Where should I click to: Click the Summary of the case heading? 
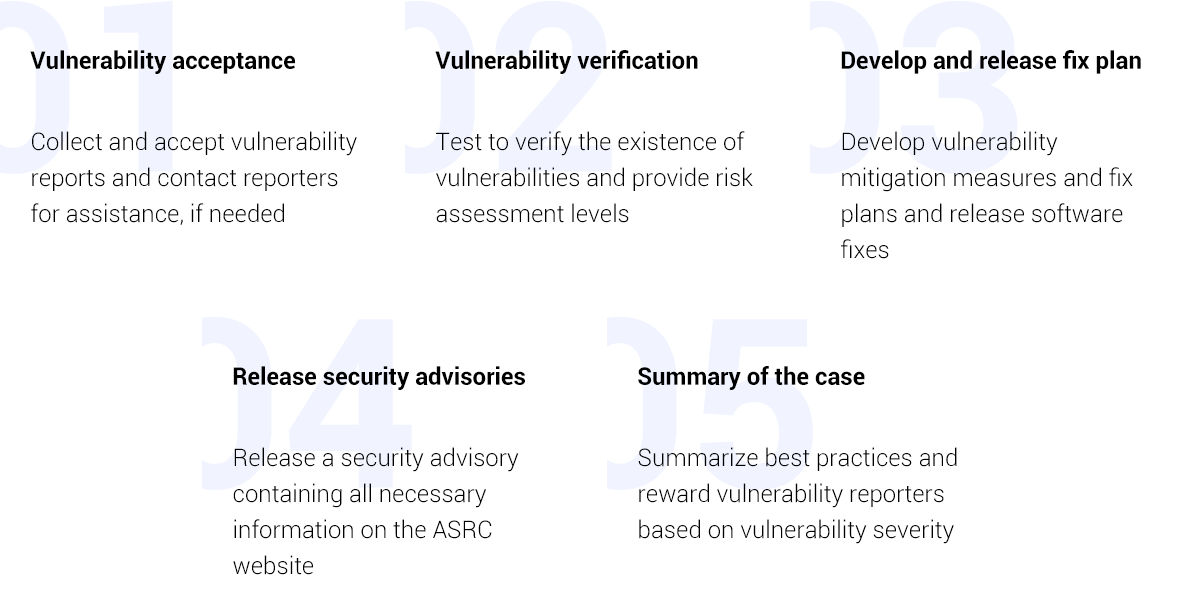point(751,377)
